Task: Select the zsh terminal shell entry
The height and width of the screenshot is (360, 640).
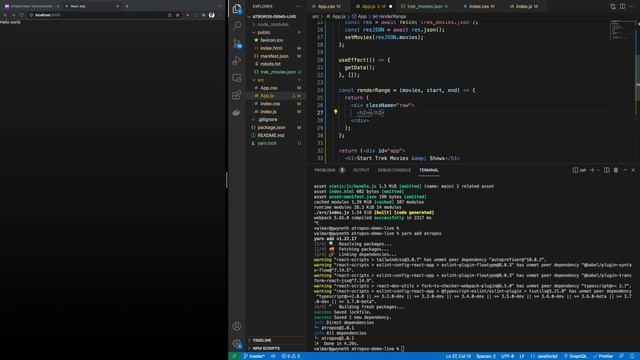Action: pos(579,170)
